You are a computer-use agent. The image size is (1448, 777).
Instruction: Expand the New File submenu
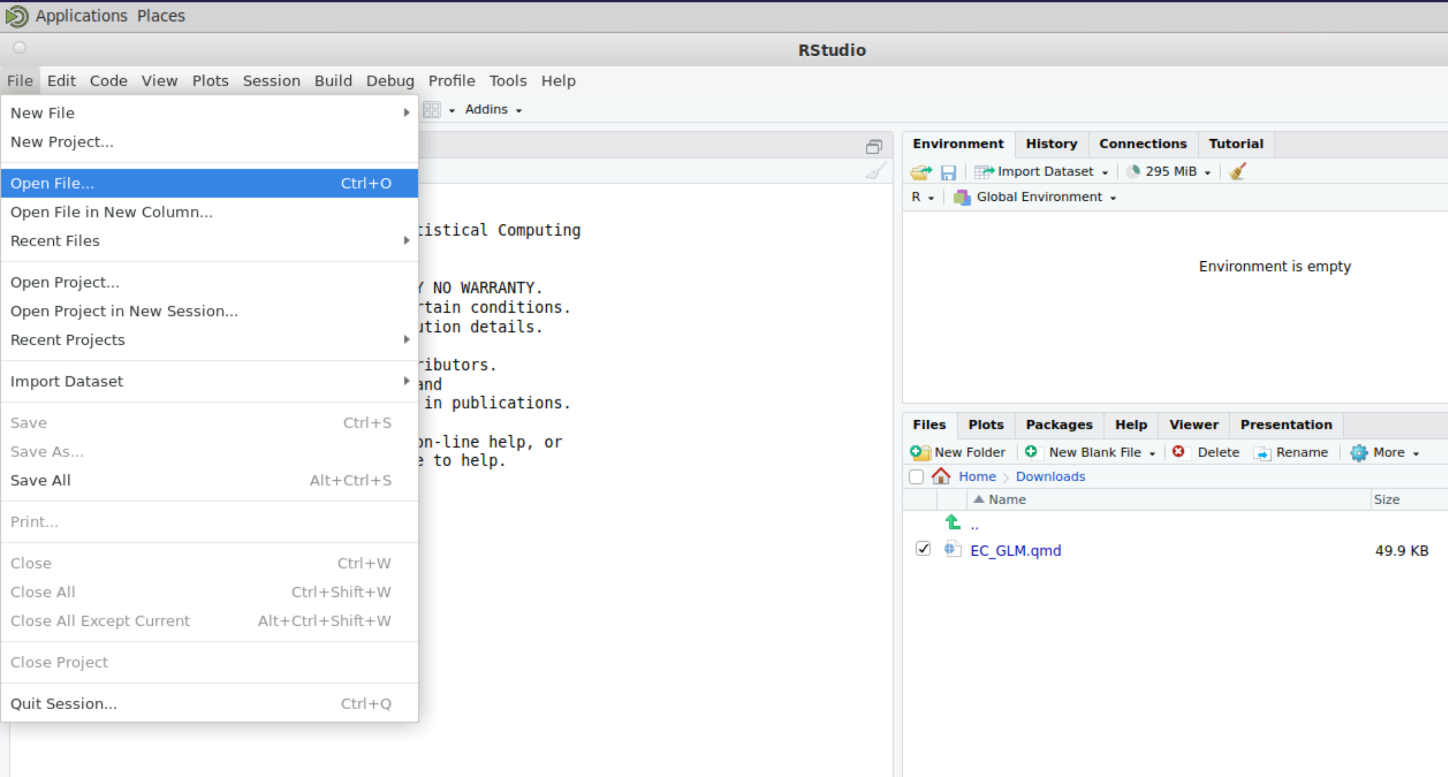point(209,113)
